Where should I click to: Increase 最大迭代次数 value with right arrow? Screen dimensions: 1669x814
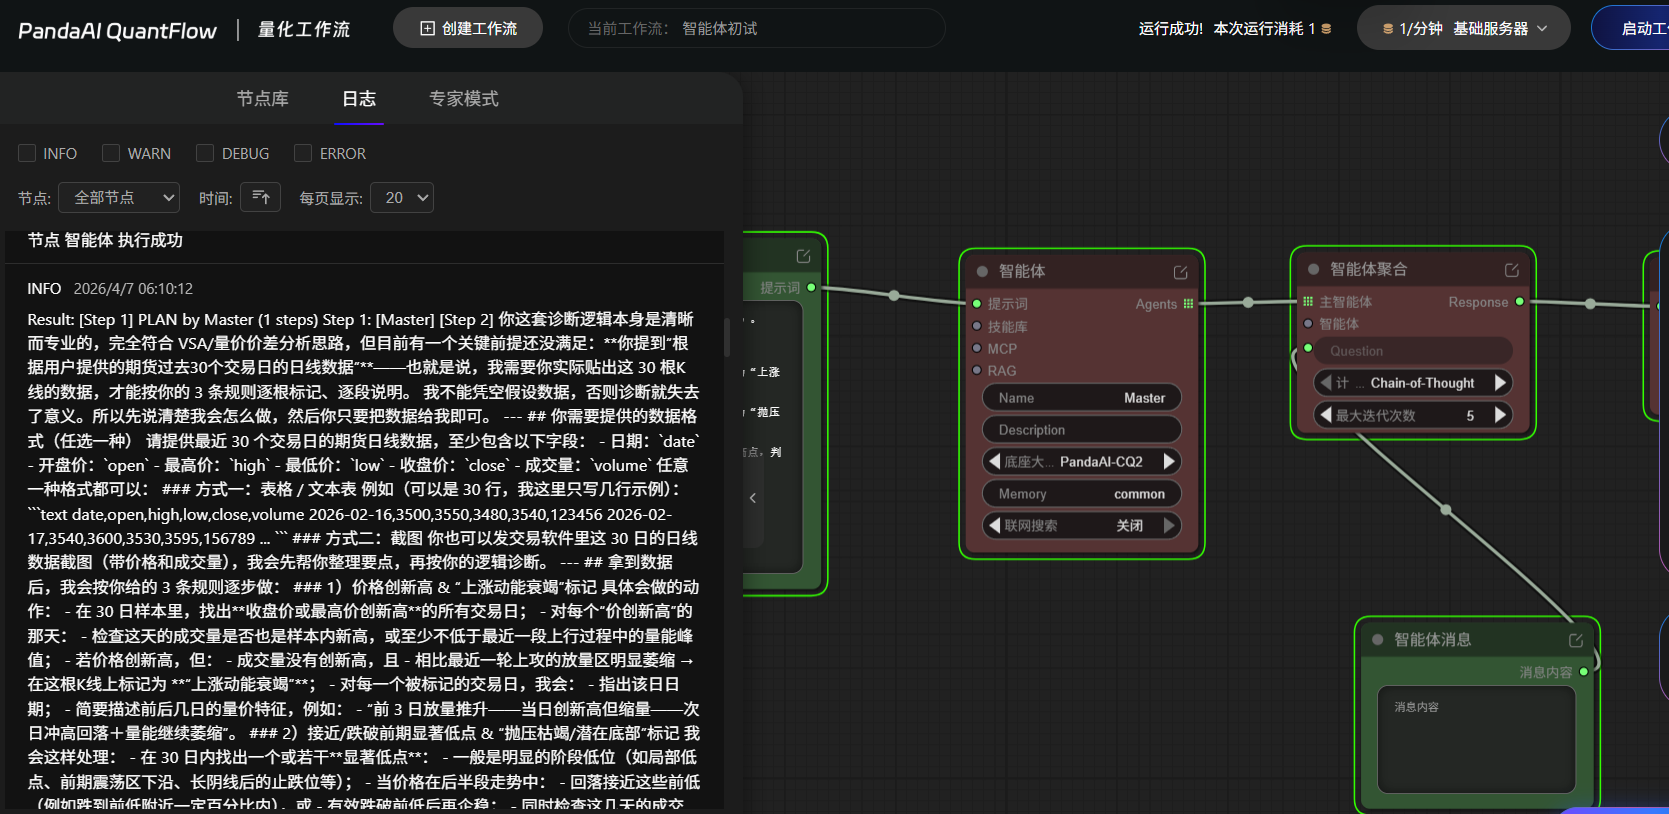tap(1499, 415)
